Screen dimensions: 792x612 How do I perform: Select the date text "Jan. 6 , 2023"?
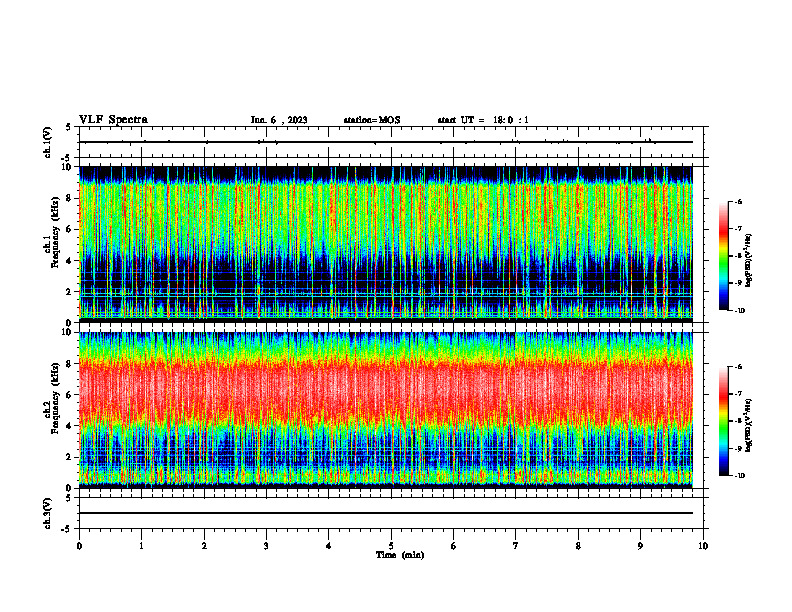(279, 120)
